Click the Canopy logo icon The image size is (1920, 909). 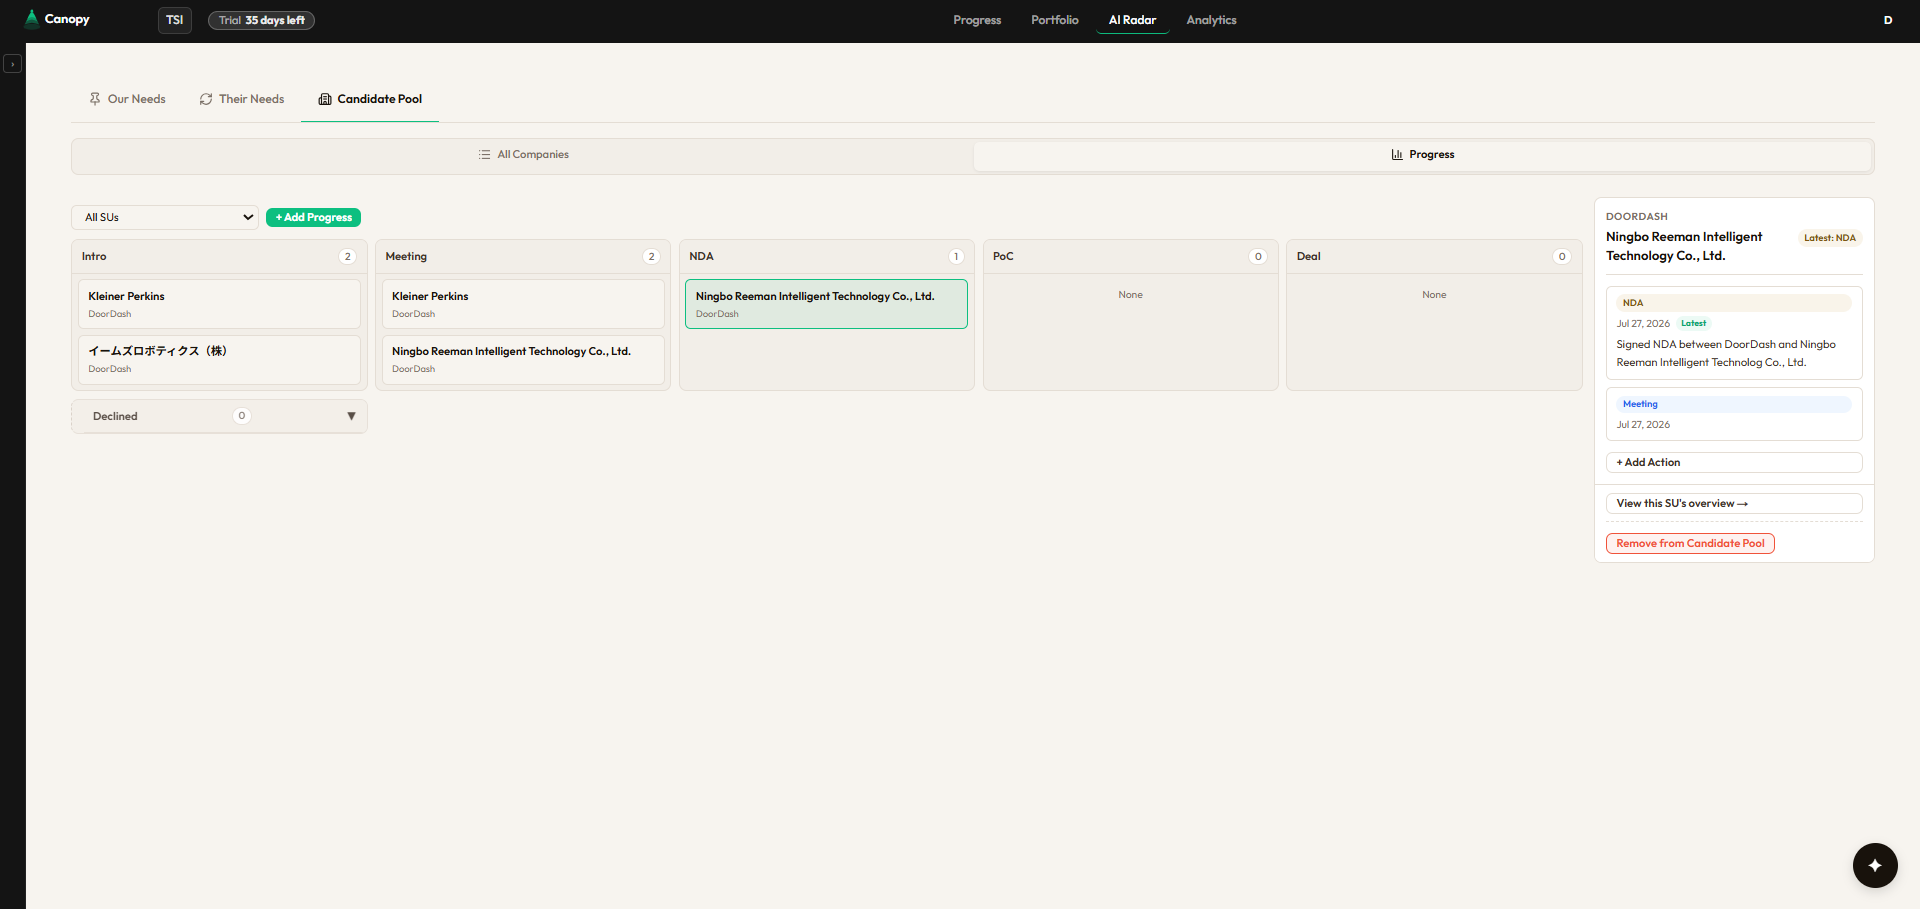(x=32, y=19)
